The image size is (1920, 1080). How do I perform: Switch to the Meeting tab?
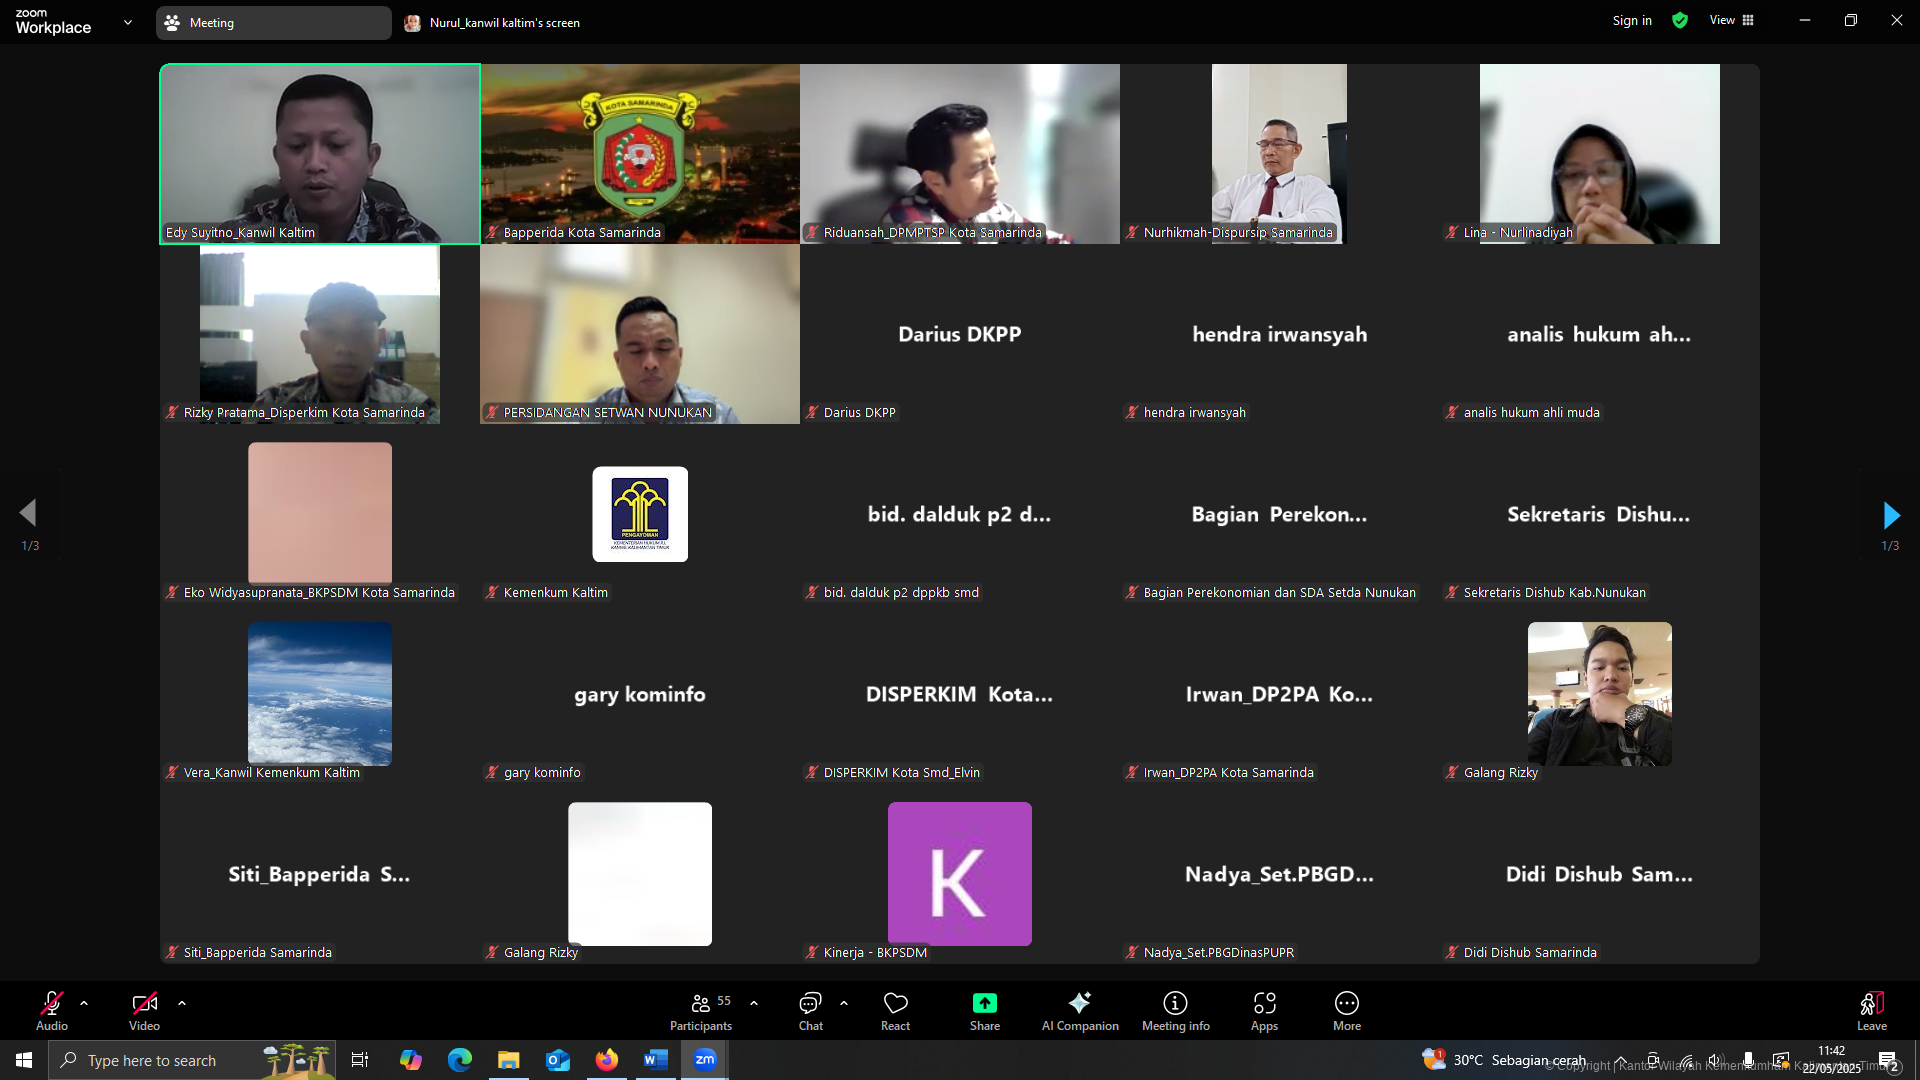272,22
